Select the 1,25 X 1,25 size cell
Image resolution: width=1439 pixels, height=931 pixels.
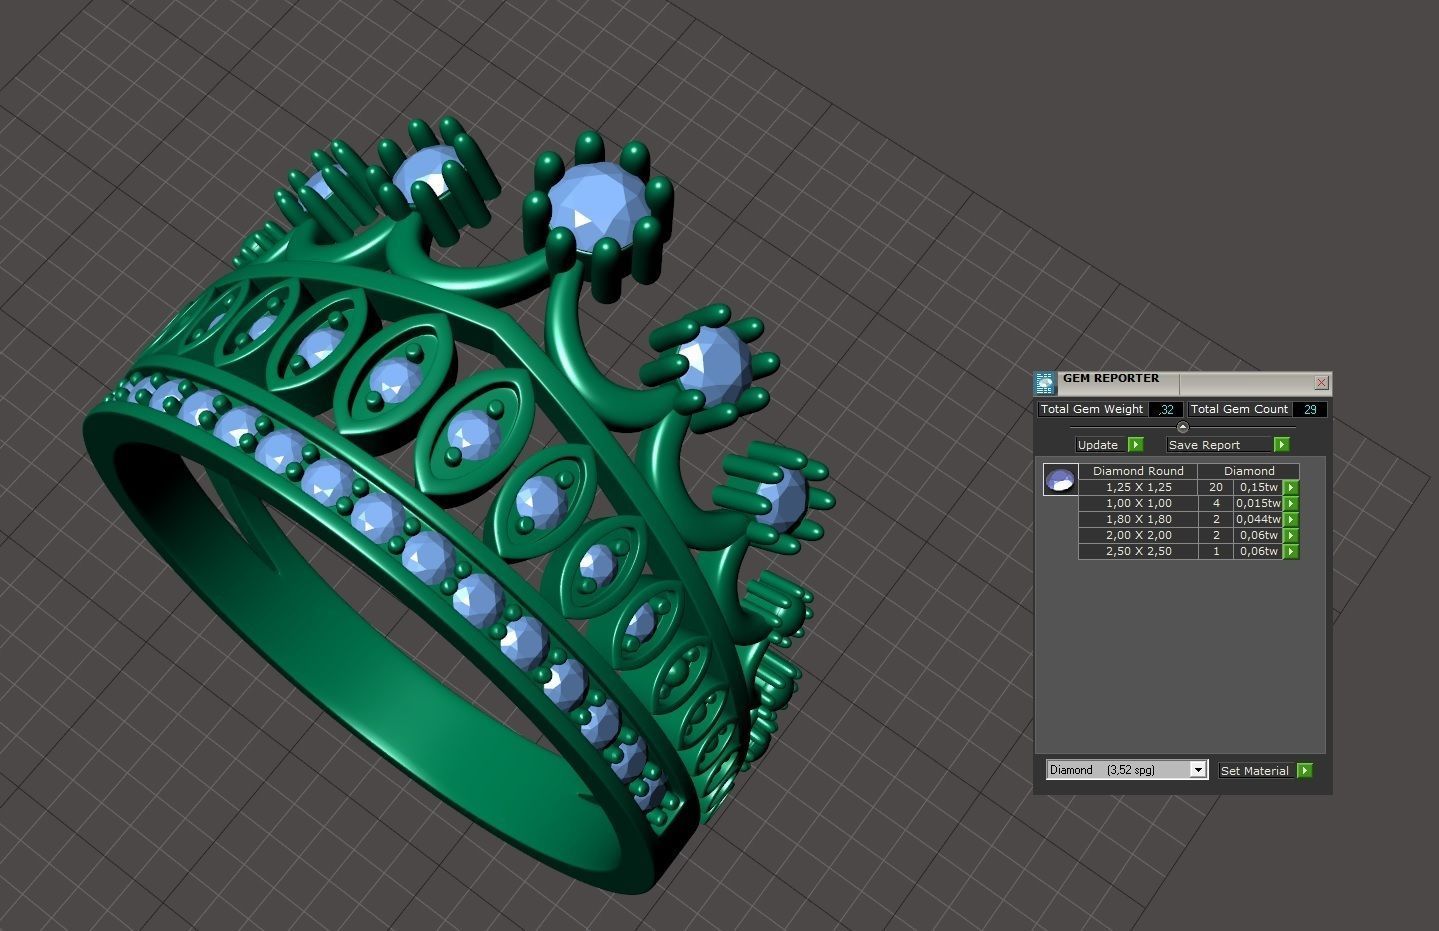tap(1138, 488)
